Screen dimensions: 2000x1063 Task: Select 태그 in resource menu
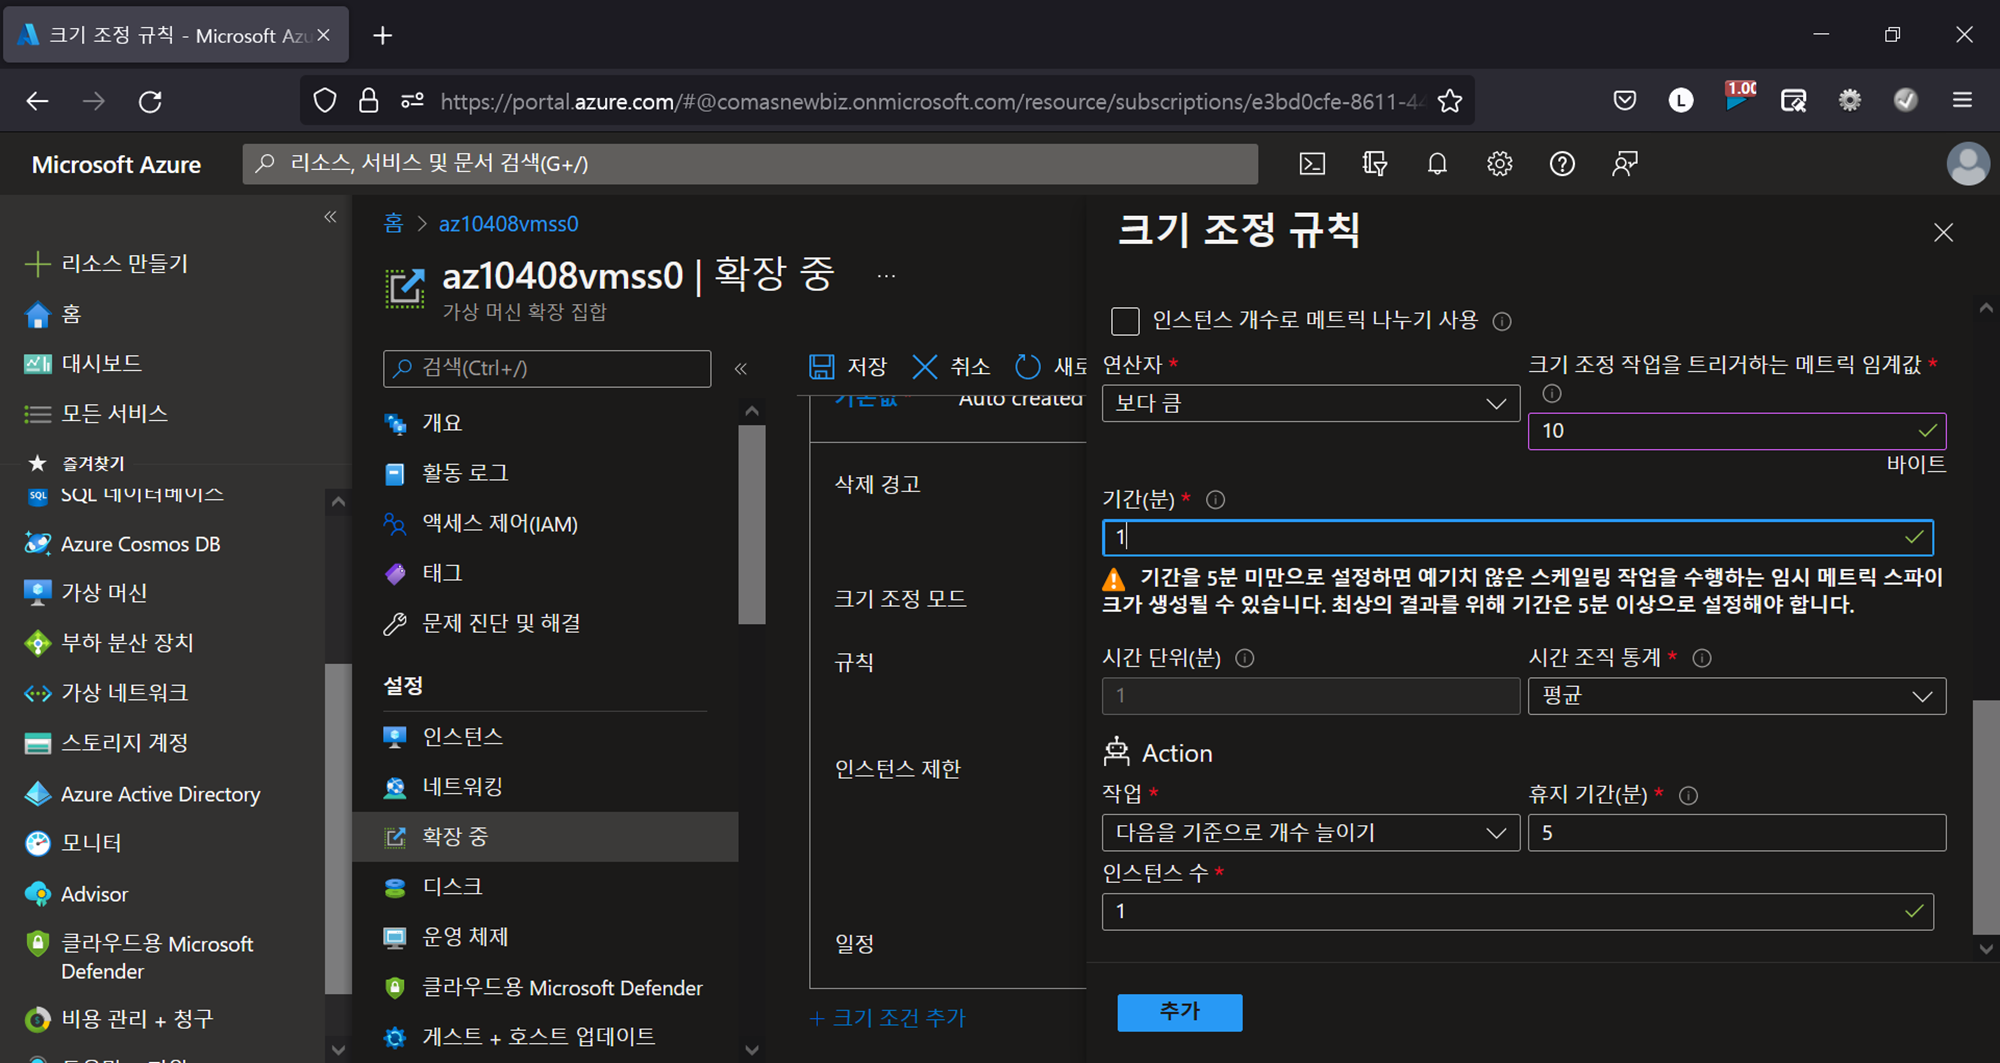pos(424,573)
